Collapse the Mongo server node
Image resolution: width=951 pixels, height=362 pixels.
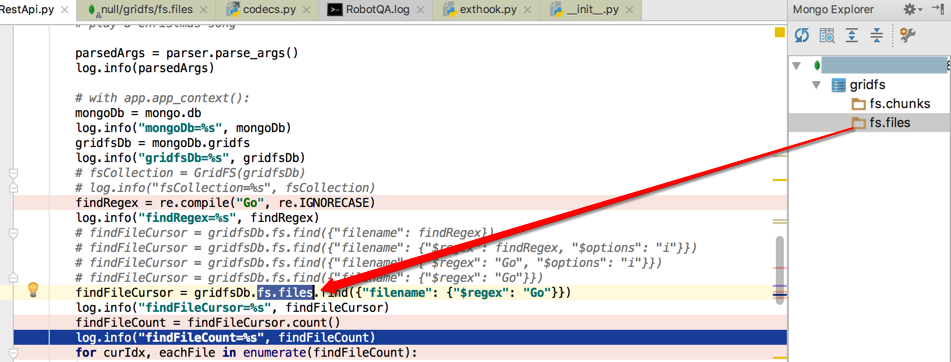tap(796, 65)
